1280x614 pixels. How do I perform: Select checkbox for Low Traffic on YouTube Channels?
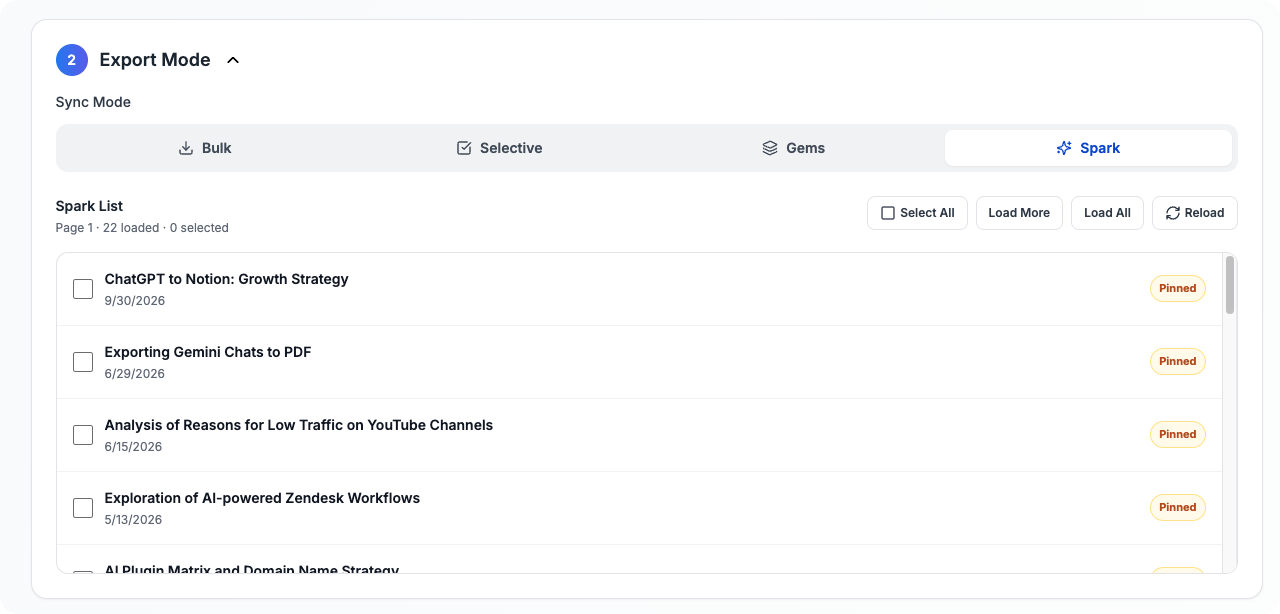[83, 435]
